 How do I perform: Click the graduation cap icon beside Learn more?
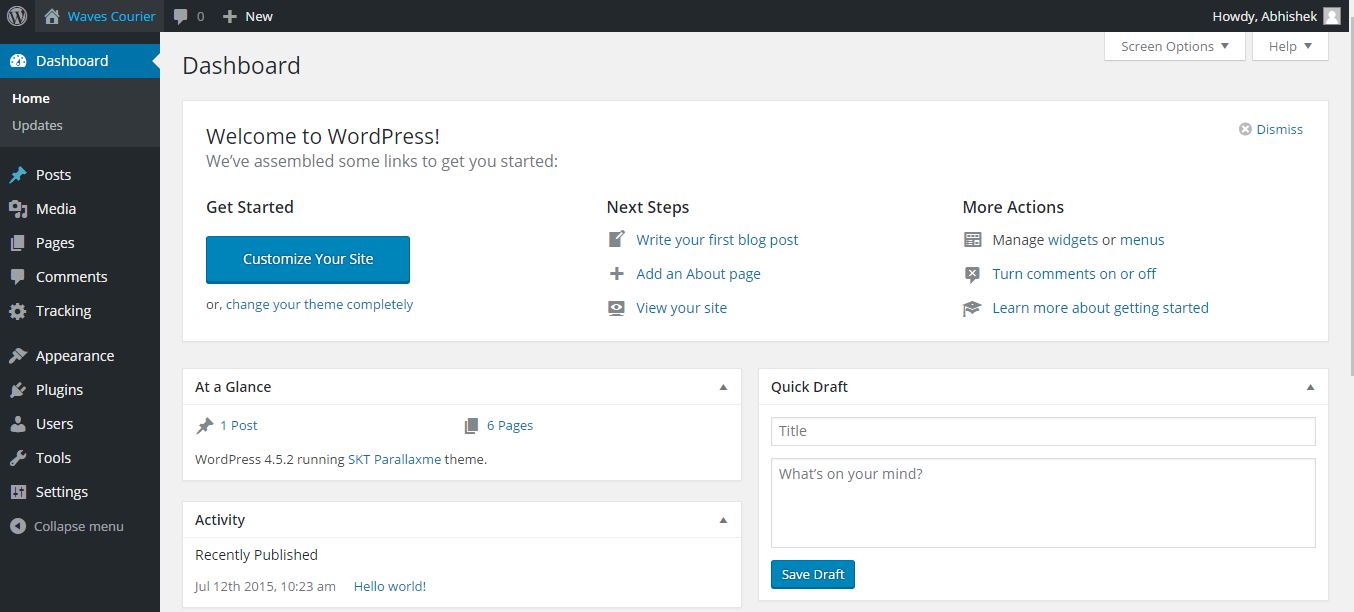click(x=972, y=308)
